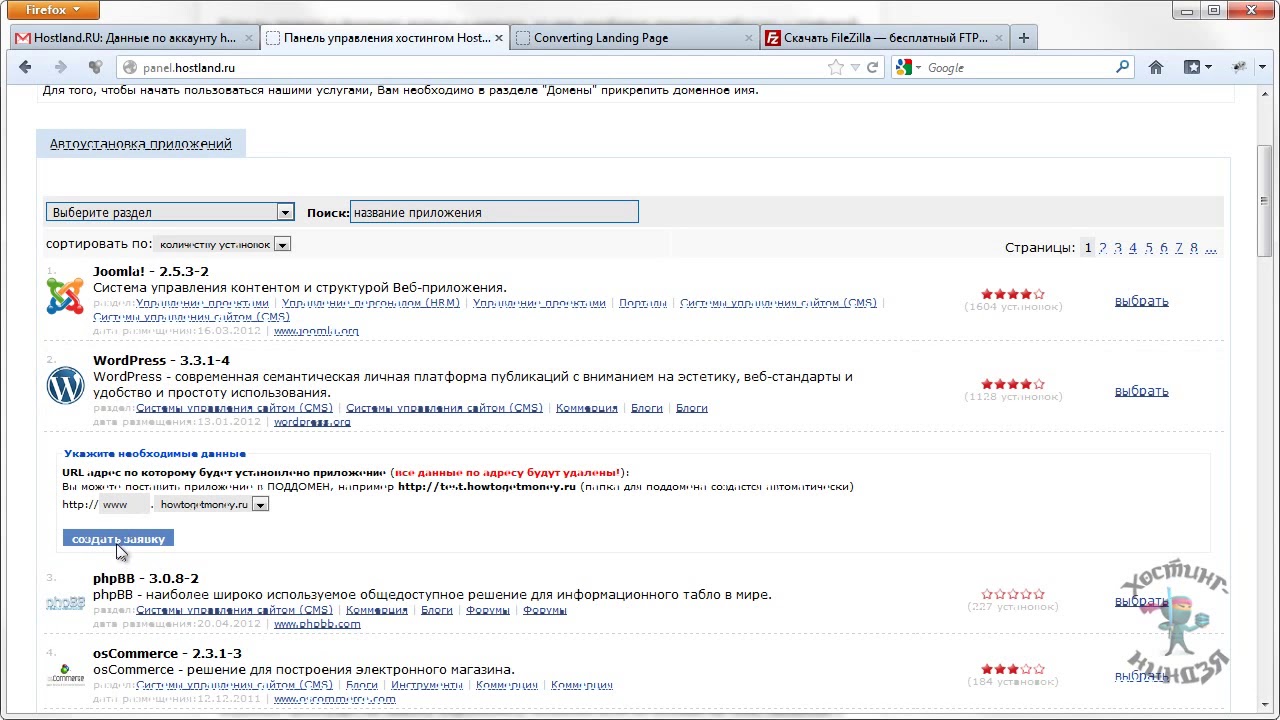Click the название приложения search field
Screen dimensions: 1280x720
[x=494, y=212]
